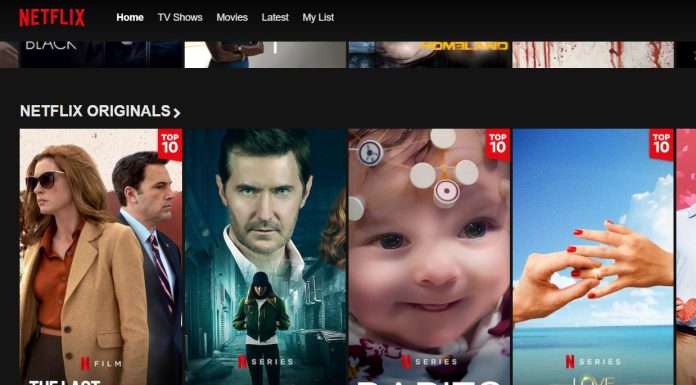
Task: Open the ring-on-finger beach series poster
Action: tap(593, 257)
